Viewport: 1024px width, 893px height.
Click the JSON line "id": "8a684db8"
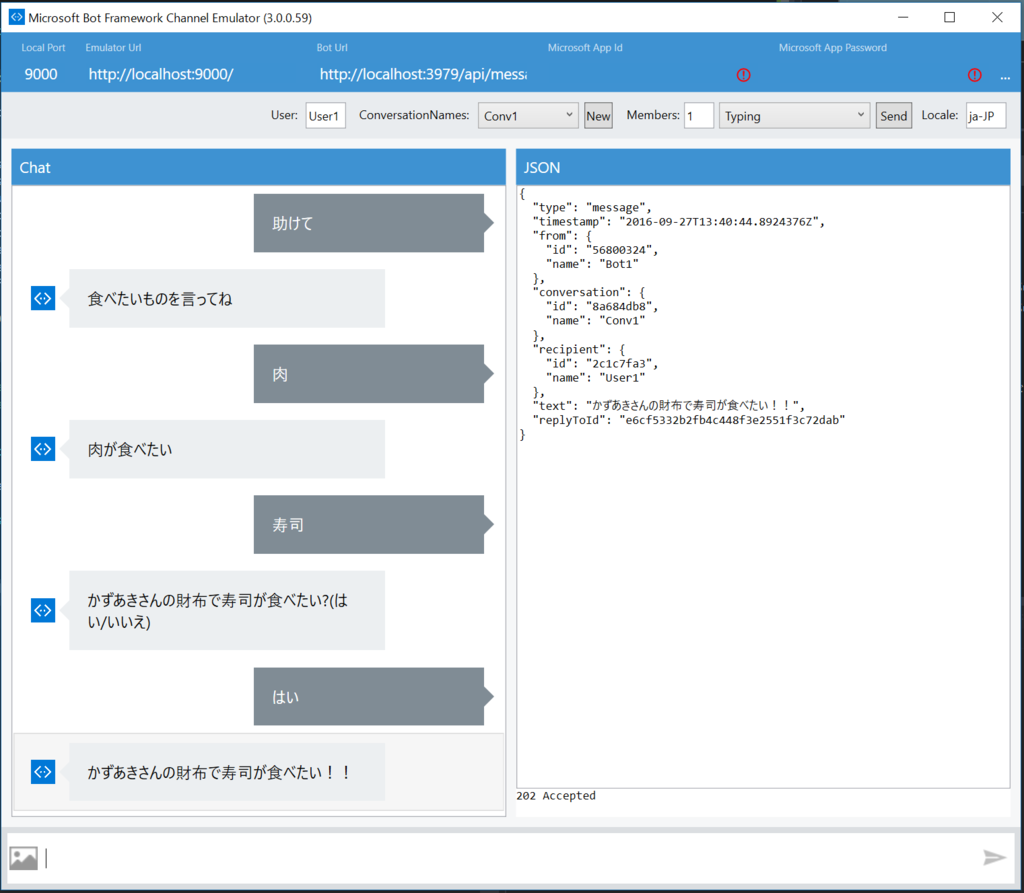point(602,306)
